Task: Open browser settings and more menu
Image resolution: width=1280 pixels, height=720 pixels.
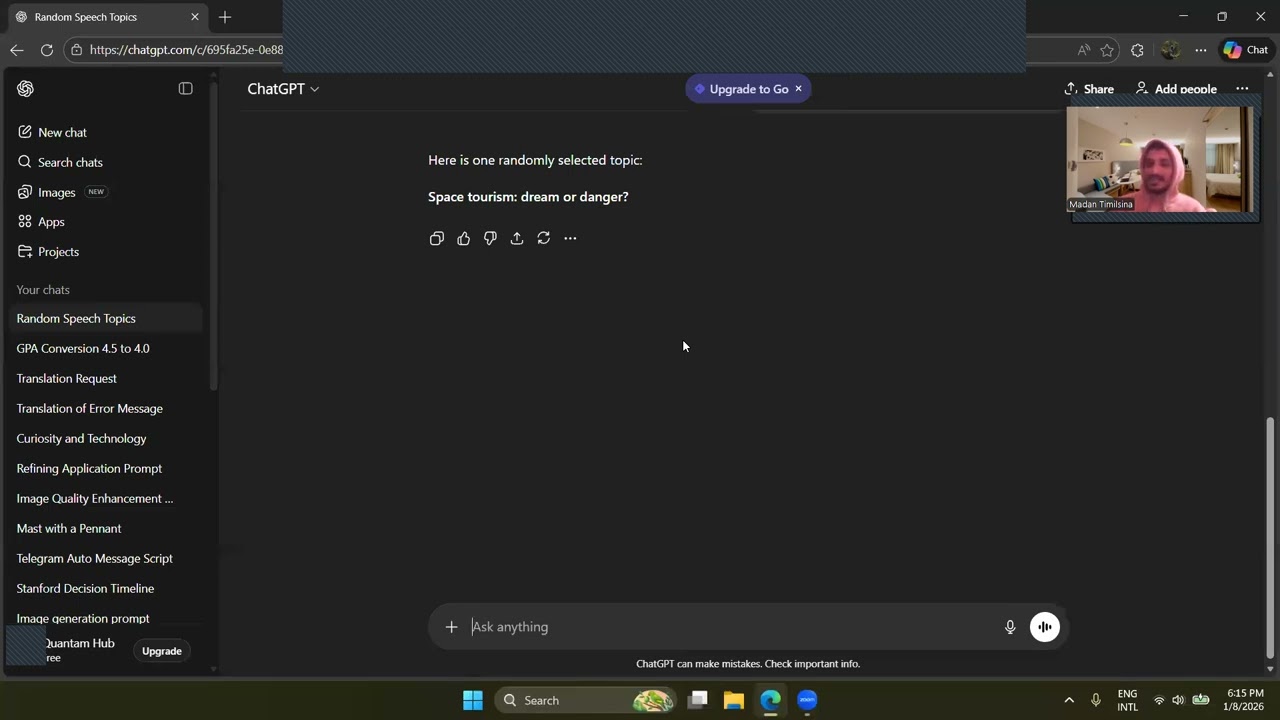Action: (x=1201, y=50)
